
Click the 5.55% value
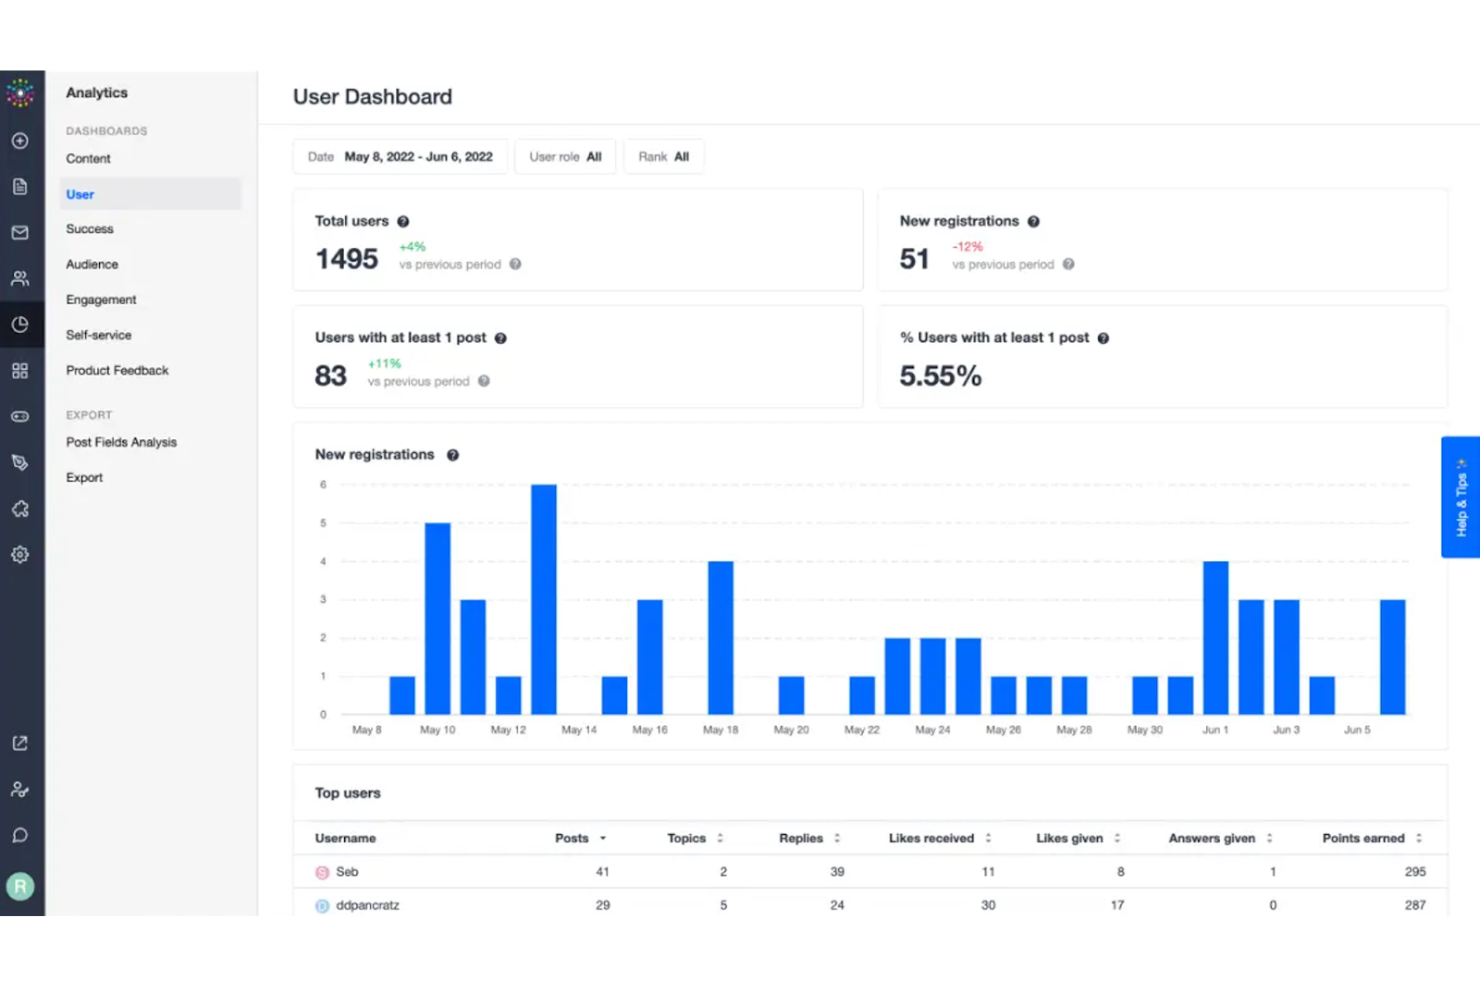[x=940, y=376]
